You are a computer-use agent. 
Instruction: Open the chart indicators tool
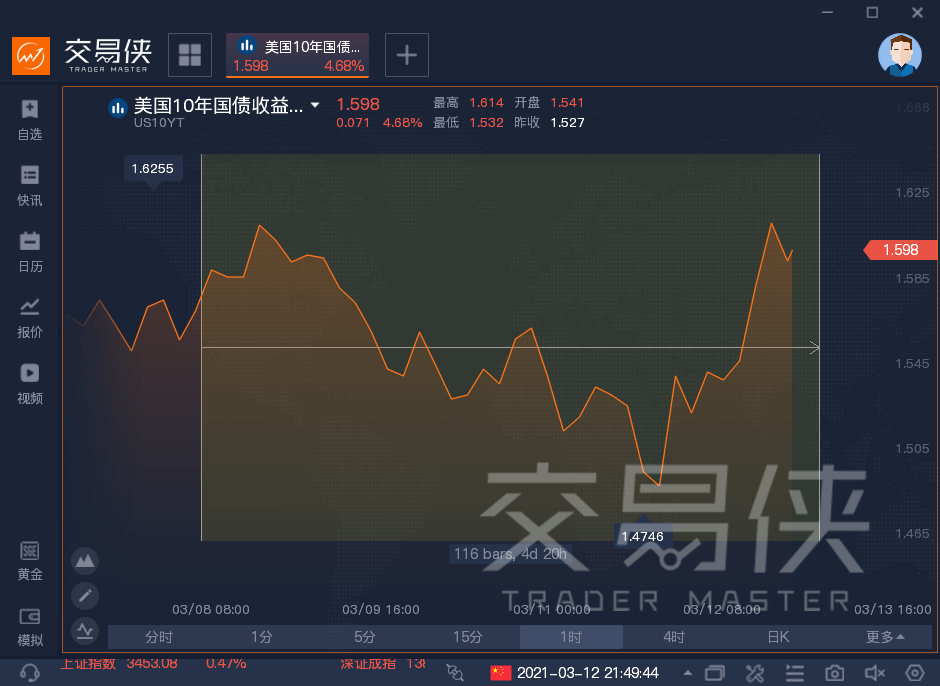(x=85, y=631)
